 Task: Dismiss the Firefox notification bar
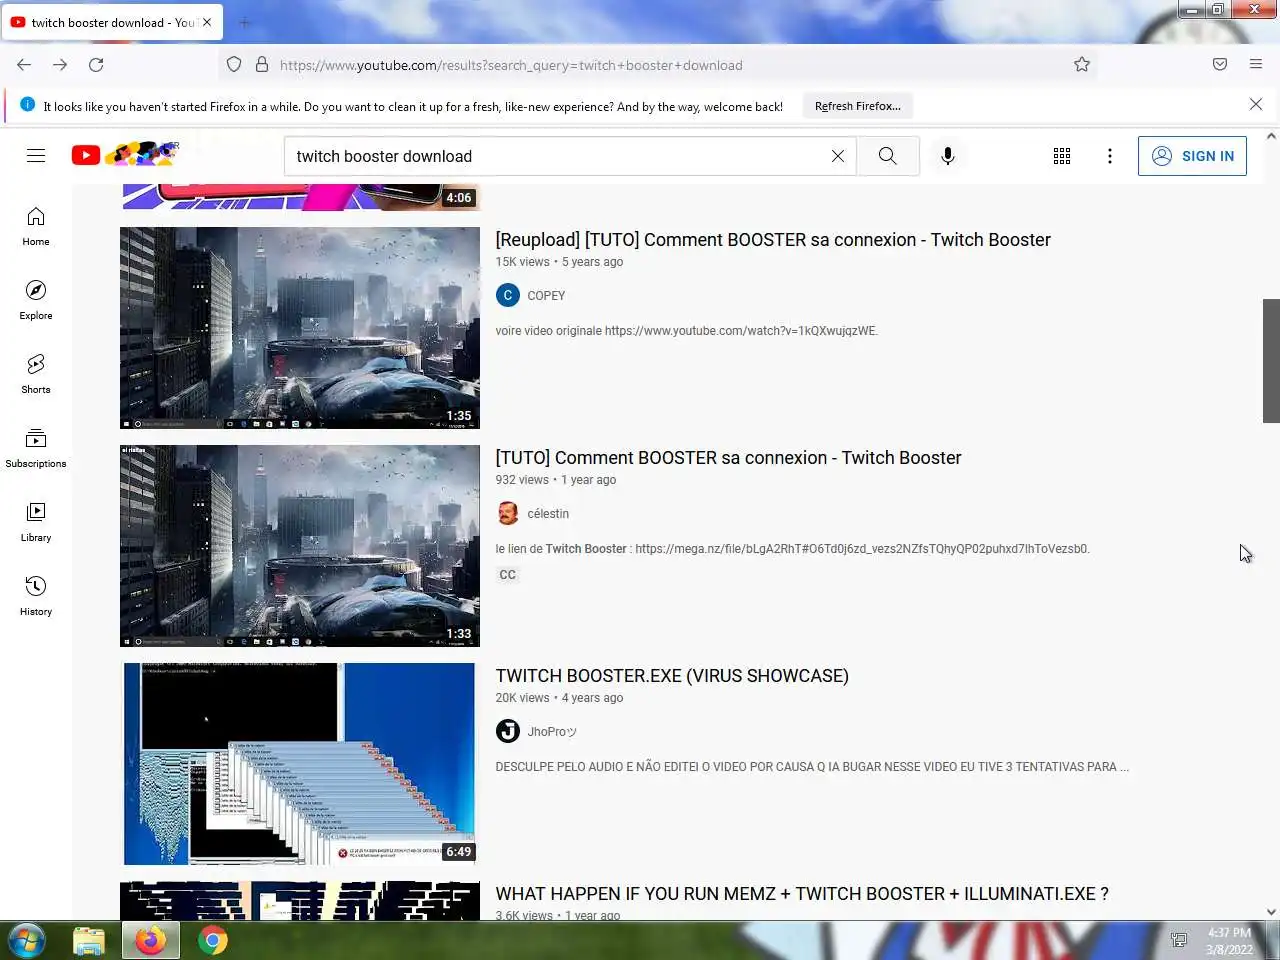(x=1256, y=104)
